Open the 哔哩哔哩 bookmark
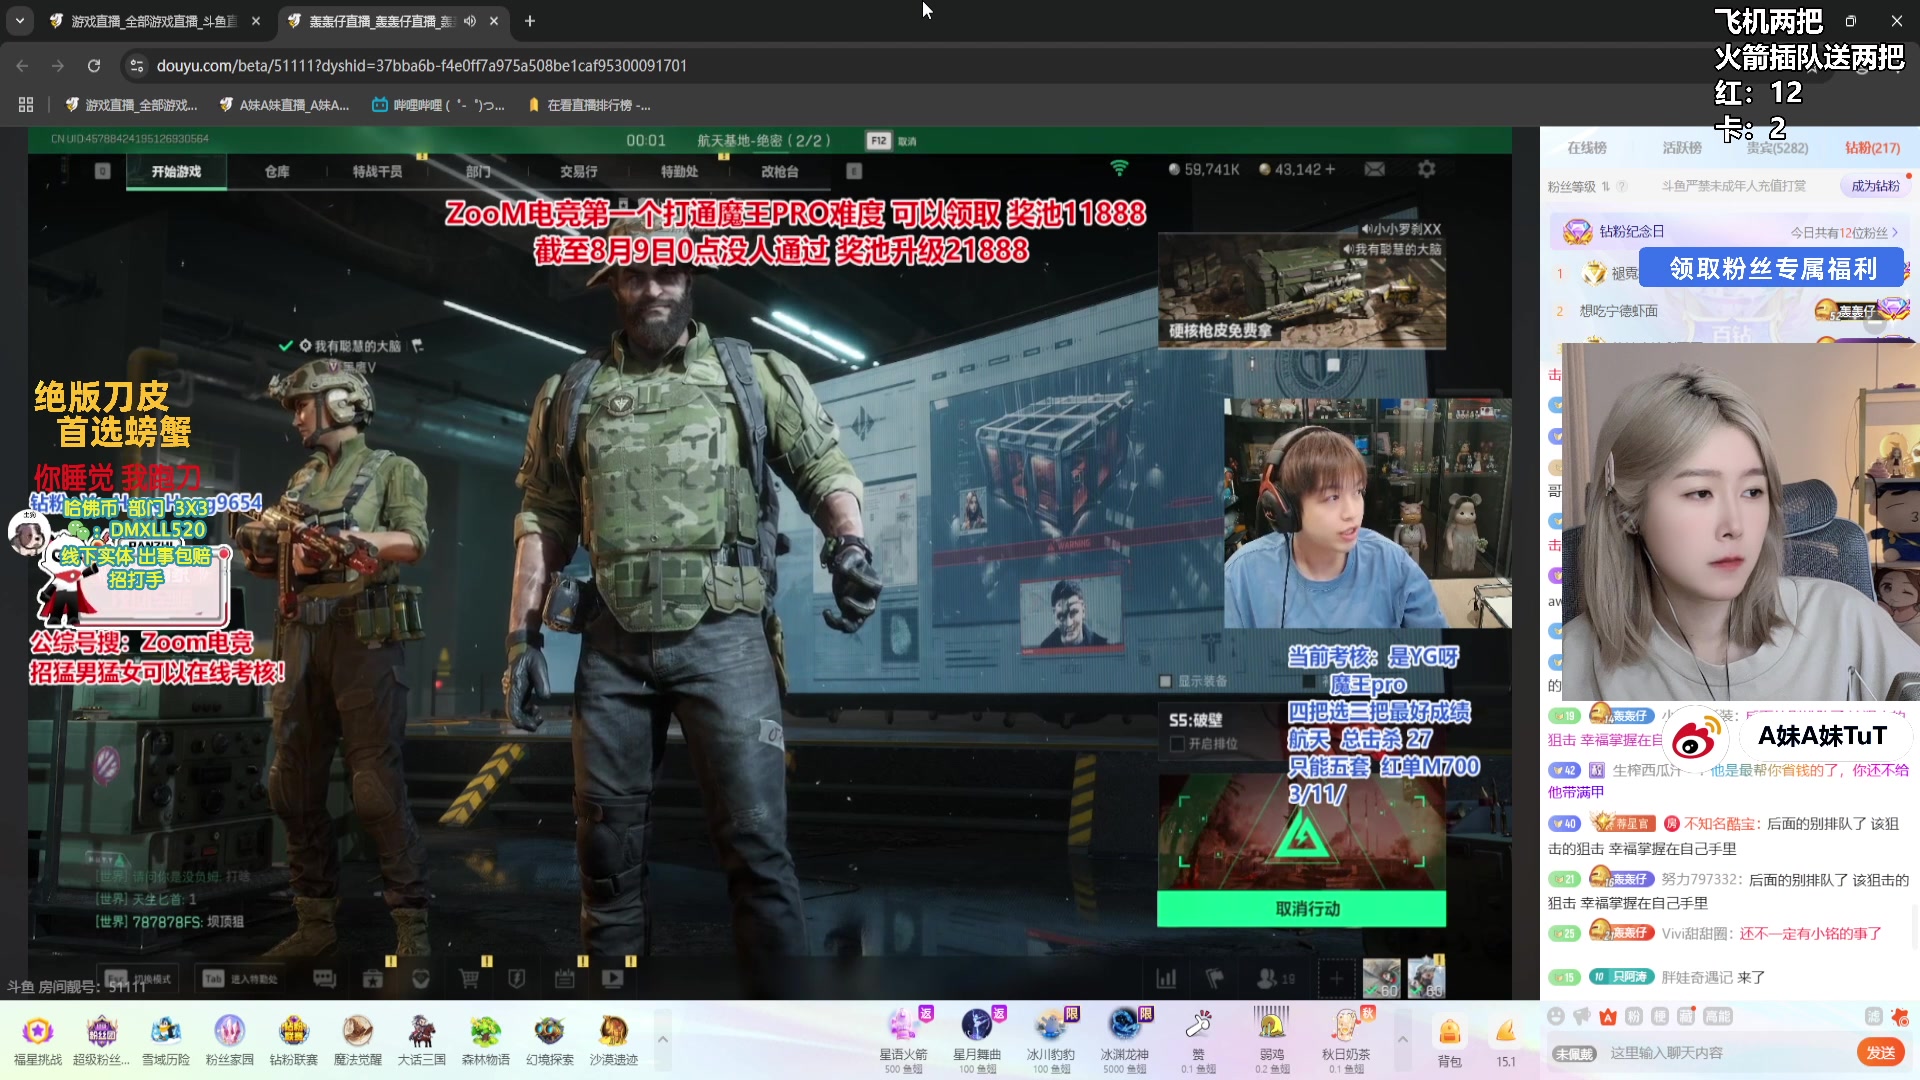Viewport: 1920px width, 1080px height. coord(438,105)
